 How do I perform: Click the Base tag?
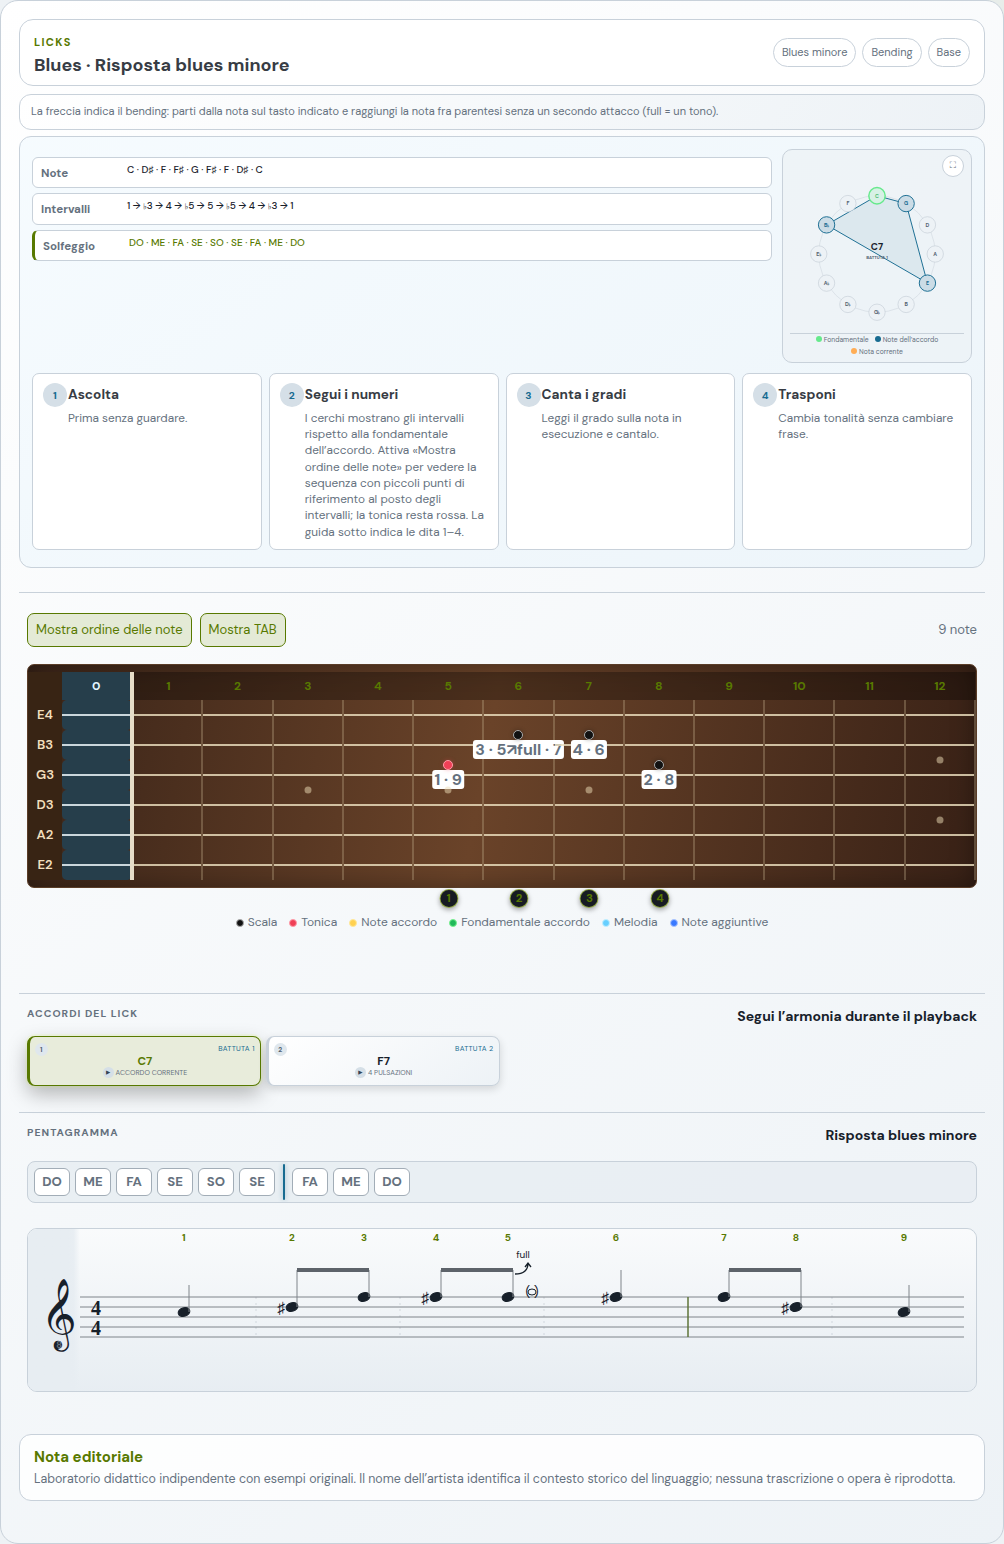click(949, 53)
